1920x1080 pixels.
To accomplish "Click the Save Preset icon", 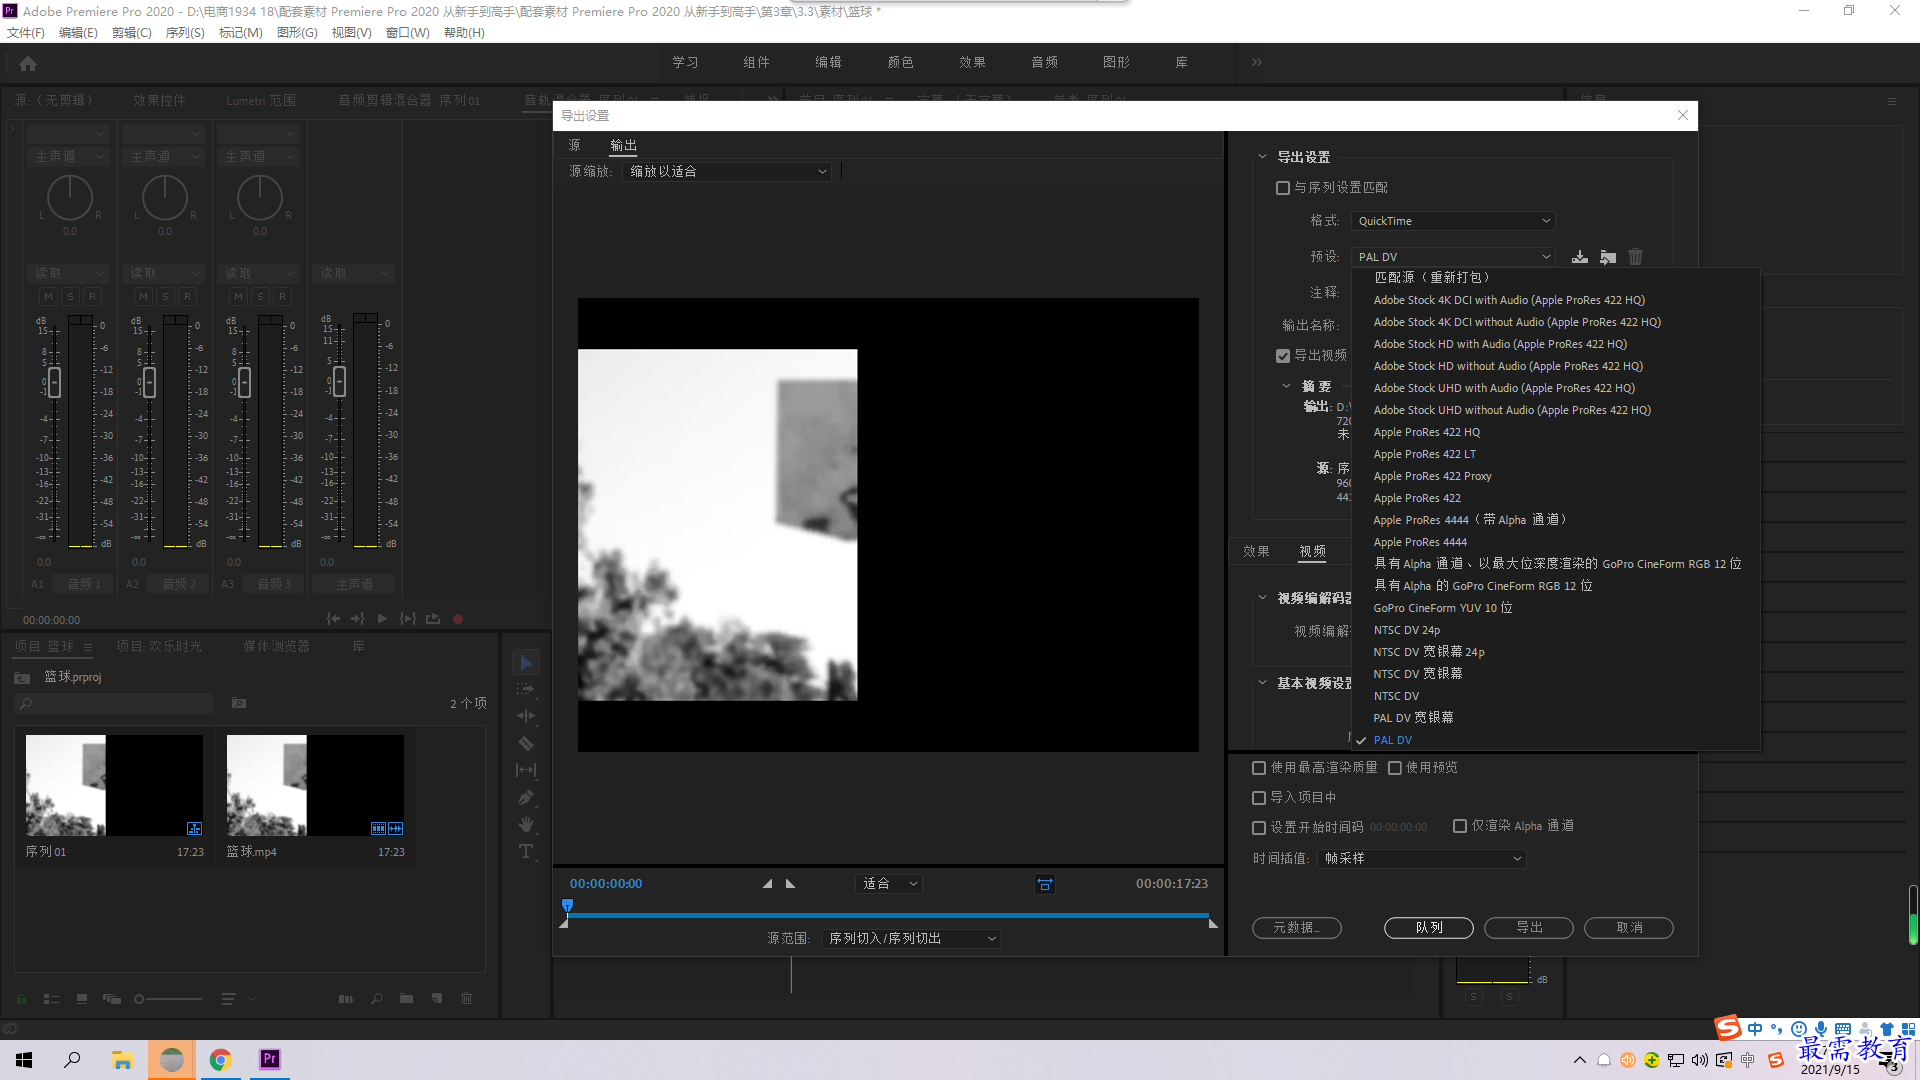I will click(1580, 257).
